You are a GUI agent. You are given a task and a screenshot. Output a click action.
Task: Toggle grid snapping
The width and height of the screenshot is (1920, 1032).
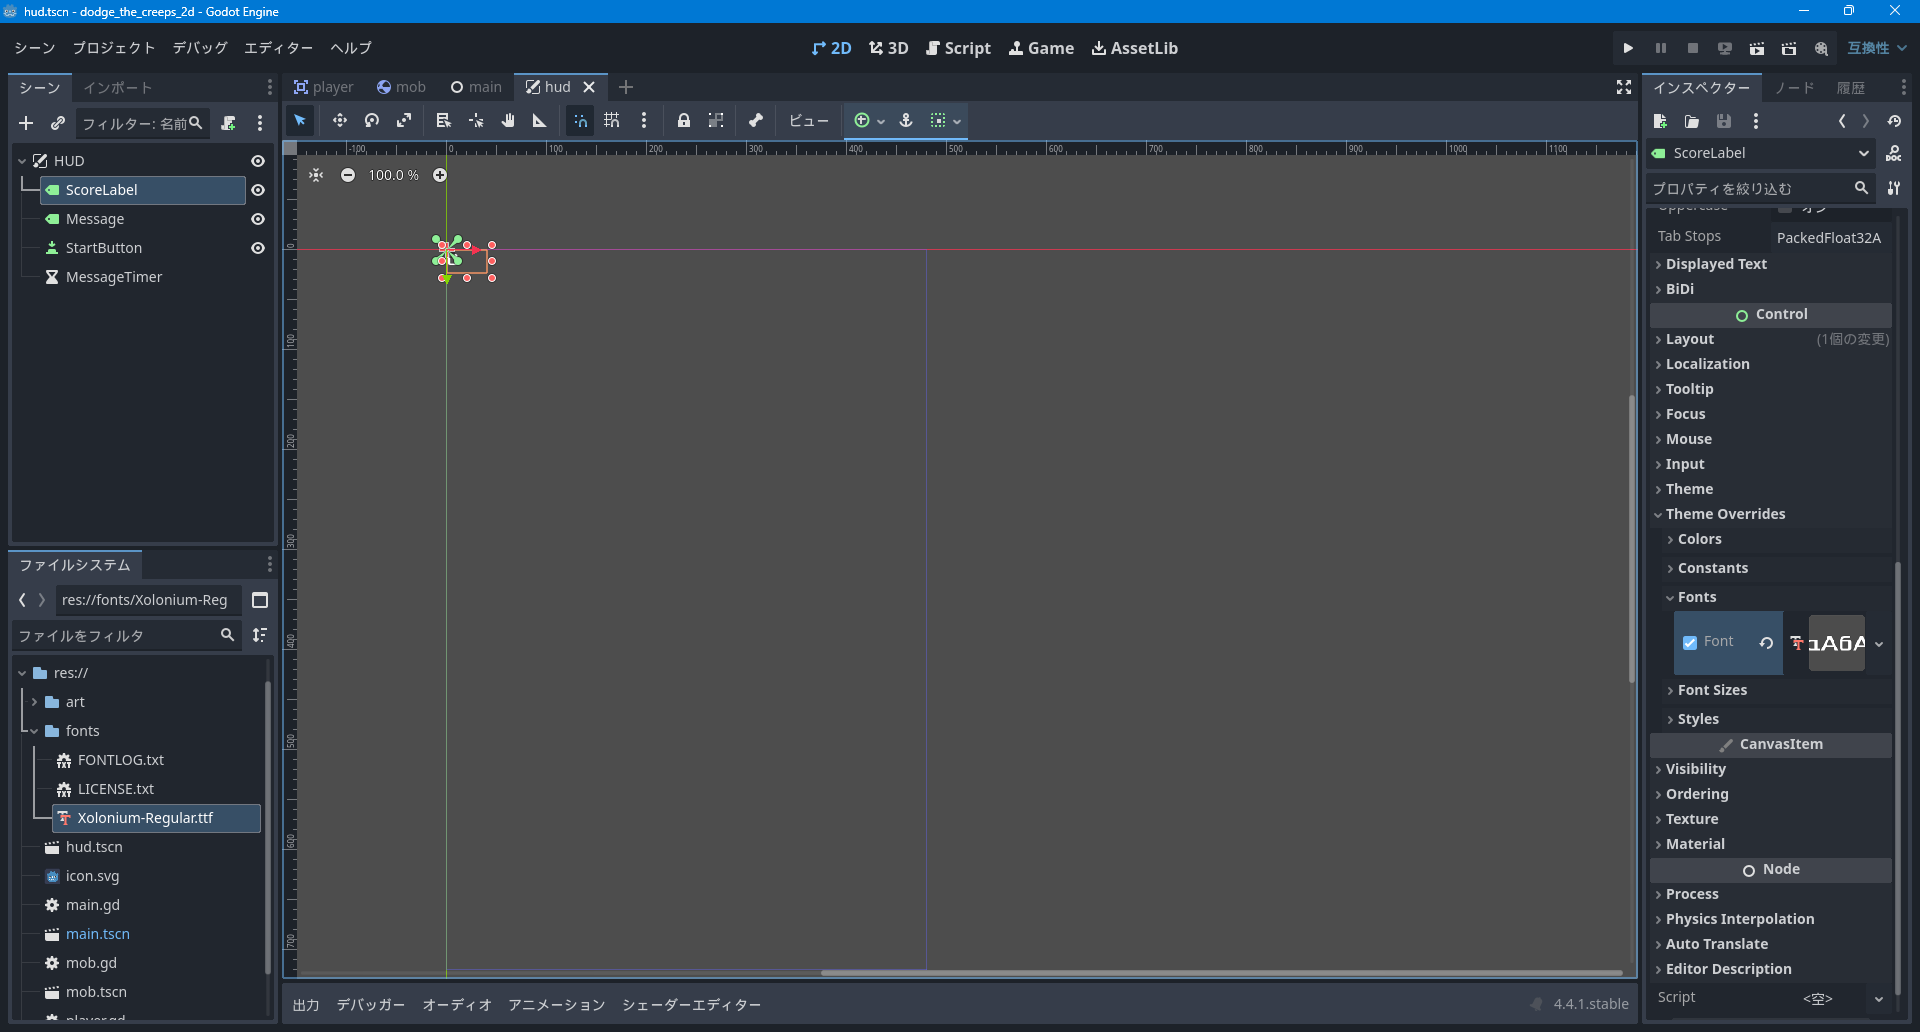(x=612, y=121)
